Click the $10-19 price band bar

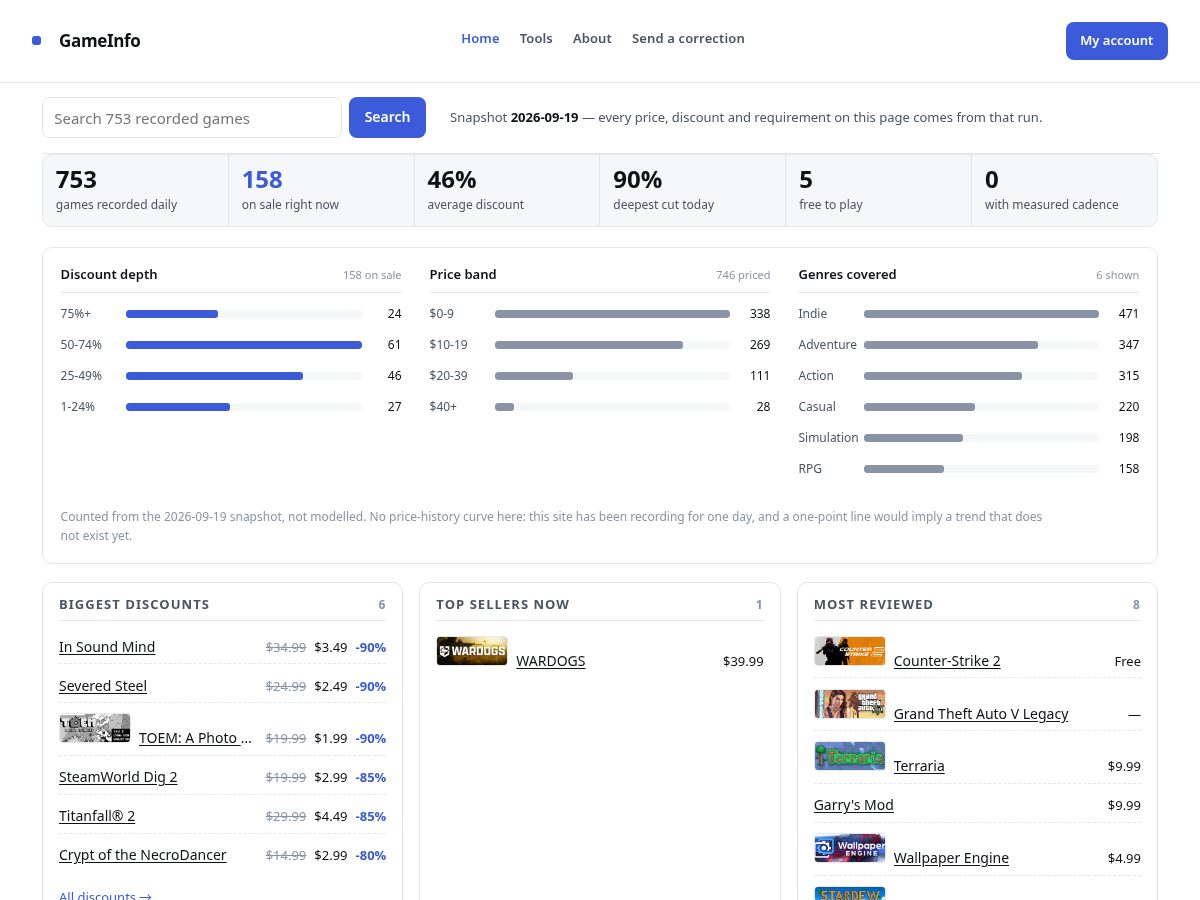tap(612, 345)
